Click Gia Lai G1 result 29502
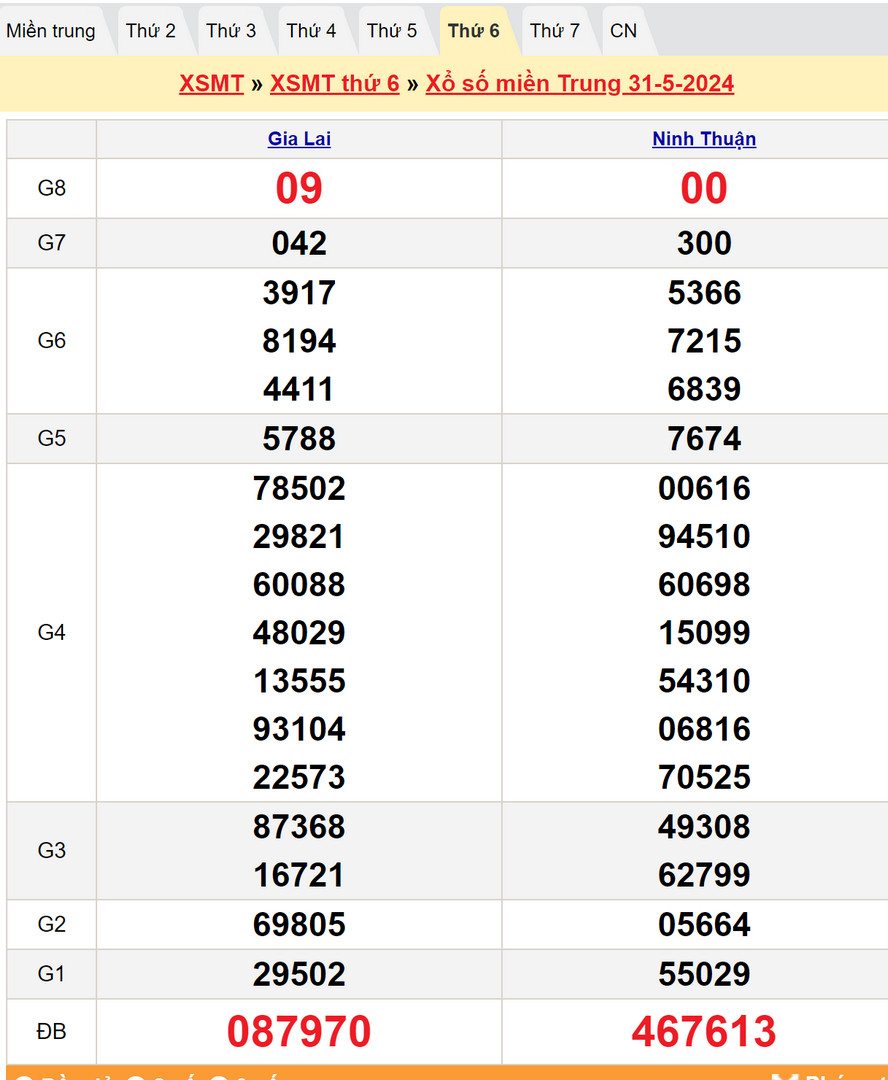 click(x=299, y=974)
